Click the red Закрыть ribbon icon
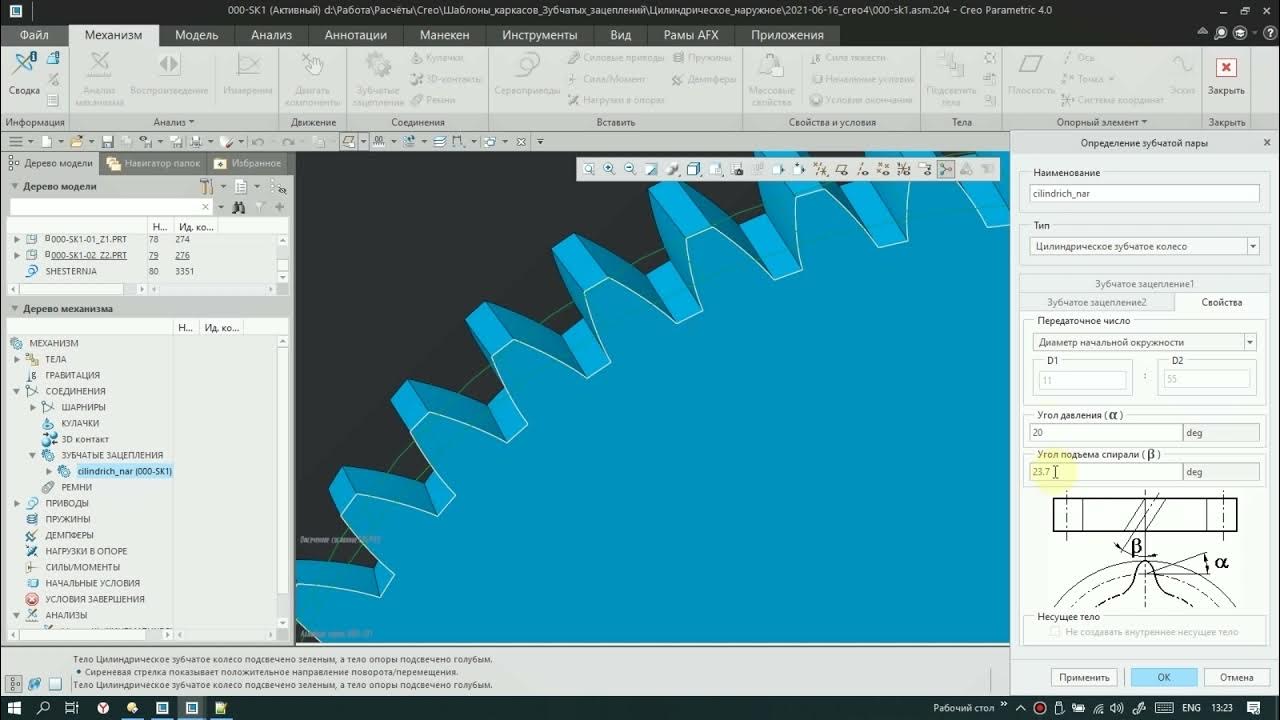This screenshot has width=1280, height=720. coord(1226,67)
